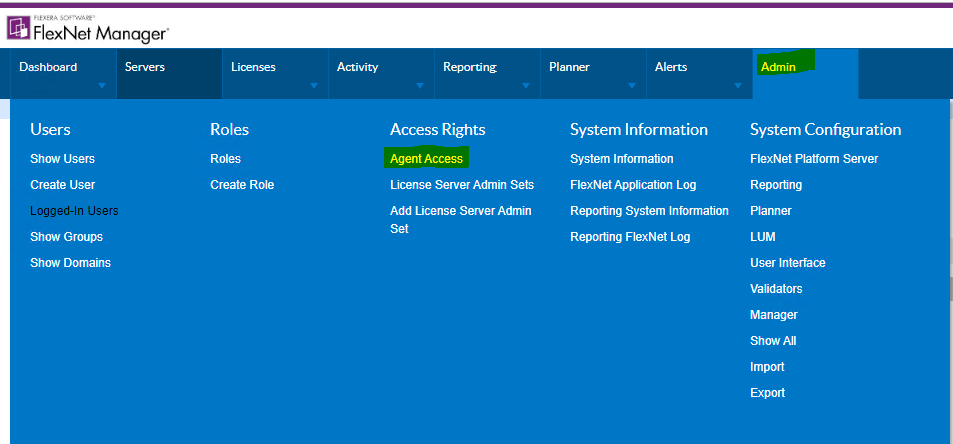The width and height of the screenshot is (953, 444).
Task: Expand the Reporting dropdown arrow
Action: [526, 86]
